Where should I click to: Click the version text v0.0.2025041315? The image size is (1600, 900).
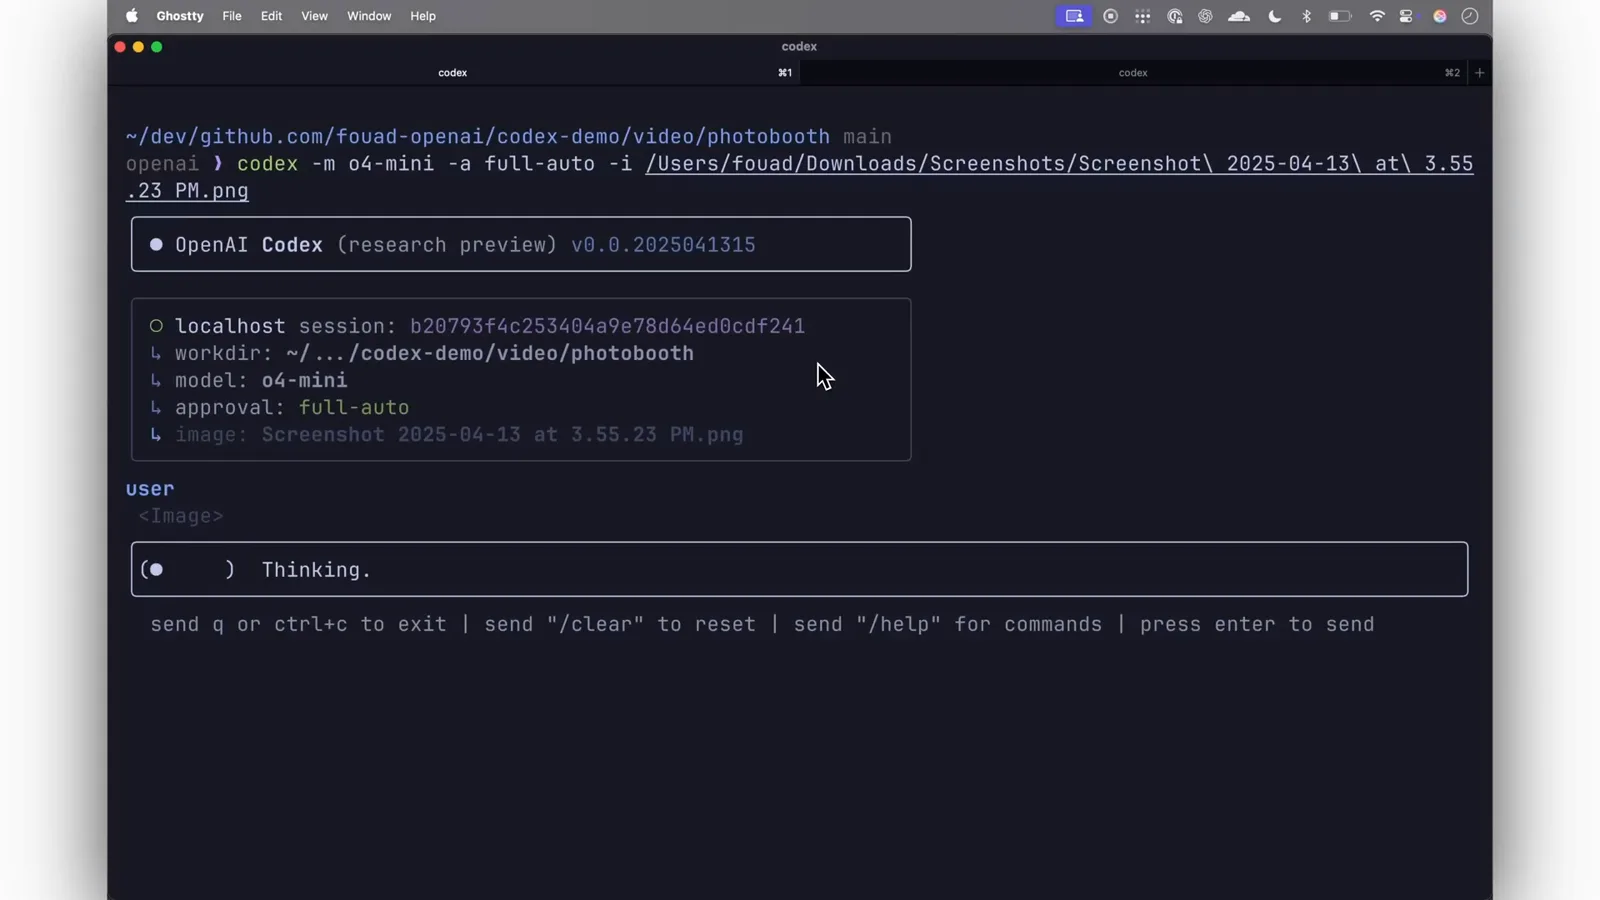pyautogui.click(x=663, y=245)
